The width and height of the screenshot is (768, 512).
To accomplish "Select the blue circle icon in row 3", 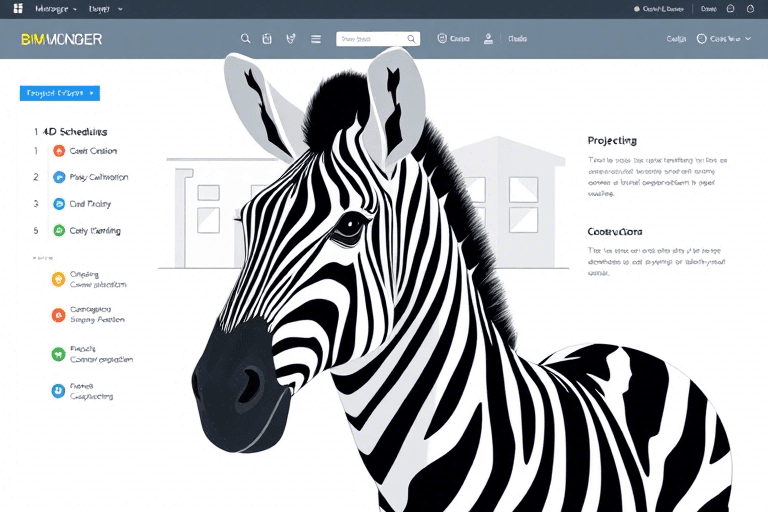I will [59, 204].
